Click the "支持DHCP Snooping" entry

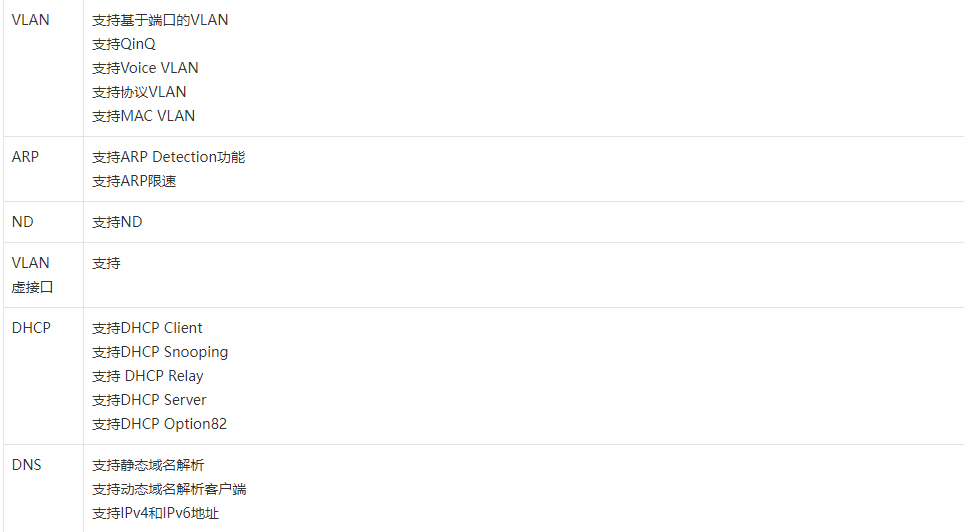160,352
